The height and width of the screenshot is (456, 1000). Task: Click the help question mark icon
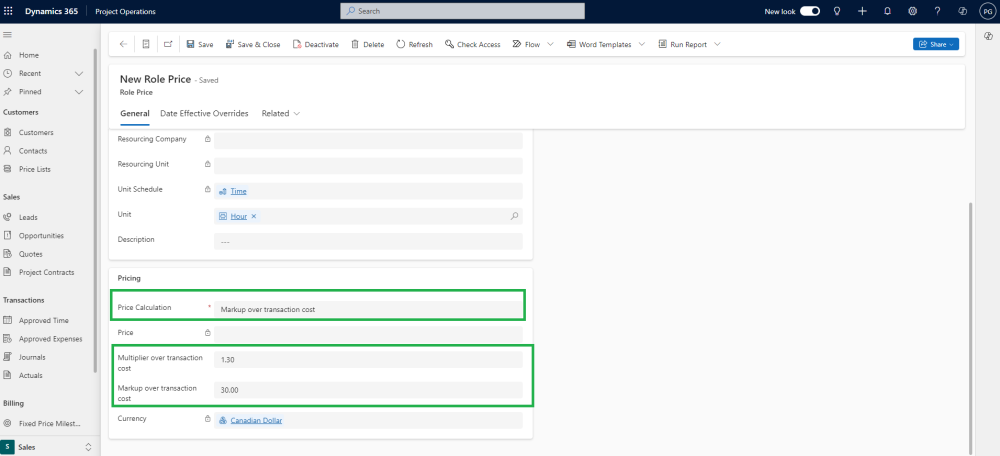[938, 11]
